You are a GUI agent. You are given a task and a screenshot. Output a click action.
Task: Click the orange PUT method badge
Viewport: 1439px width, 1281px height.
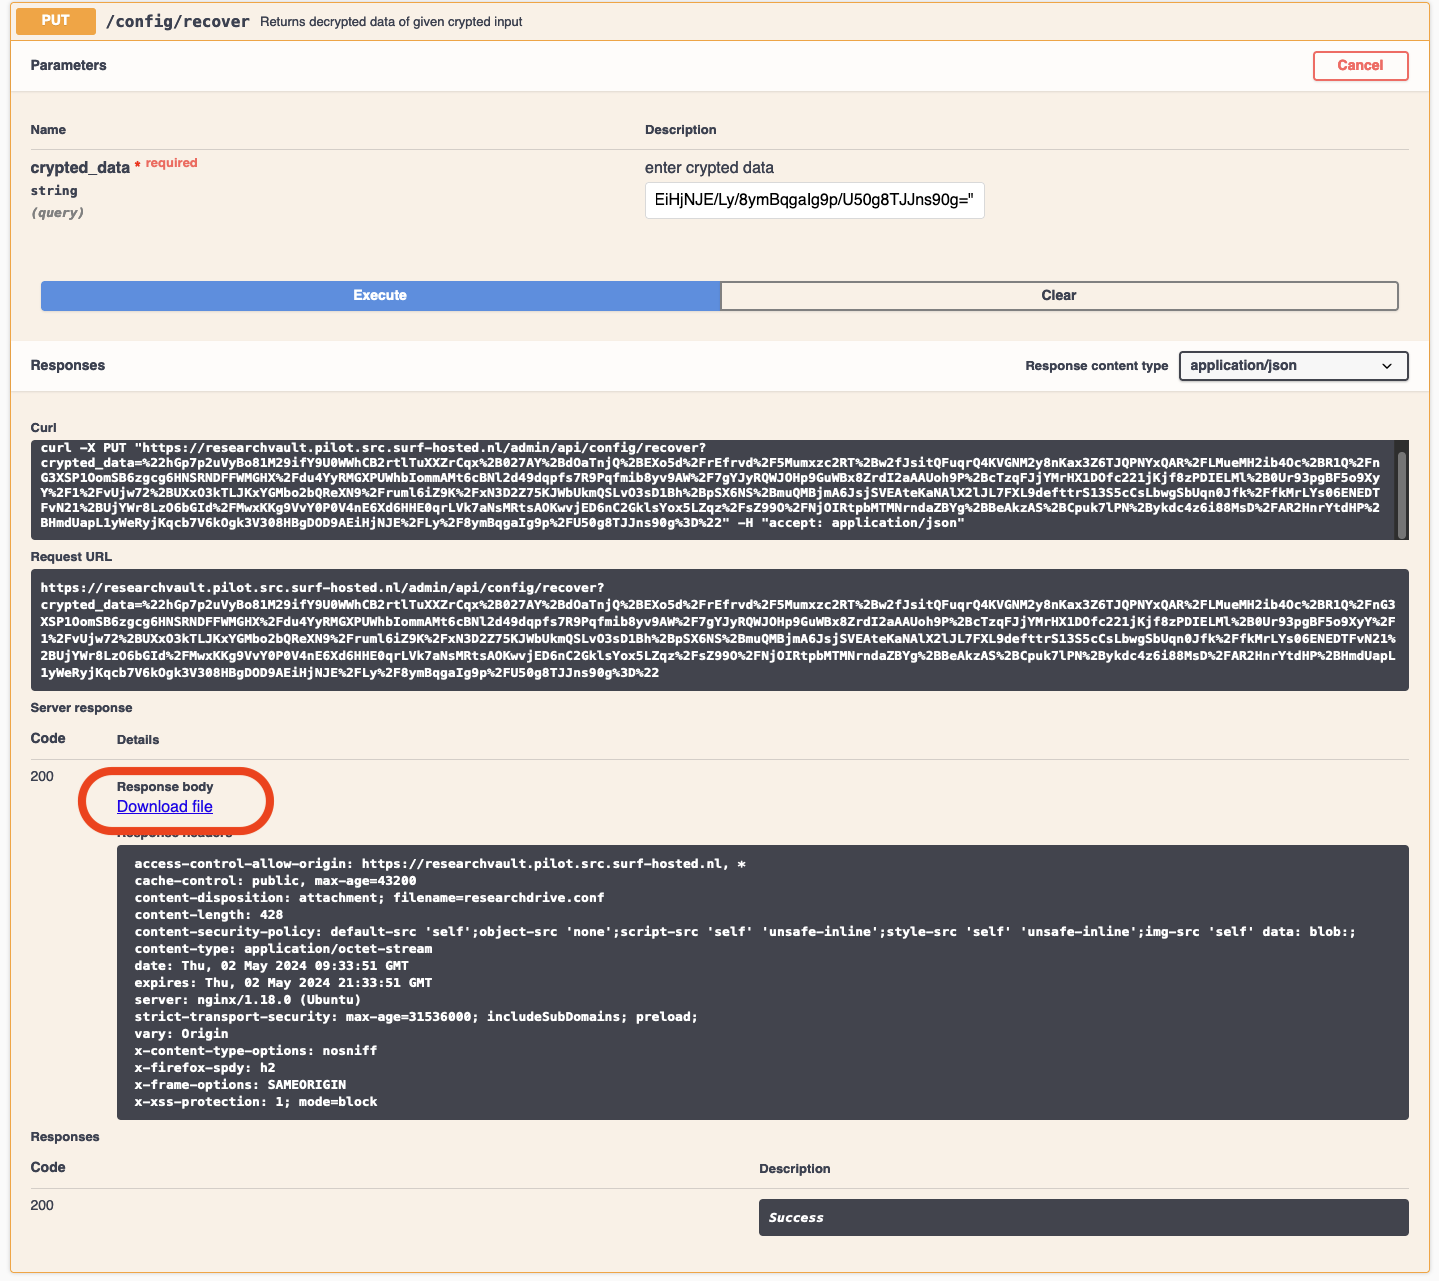click(x=56, y=21)
